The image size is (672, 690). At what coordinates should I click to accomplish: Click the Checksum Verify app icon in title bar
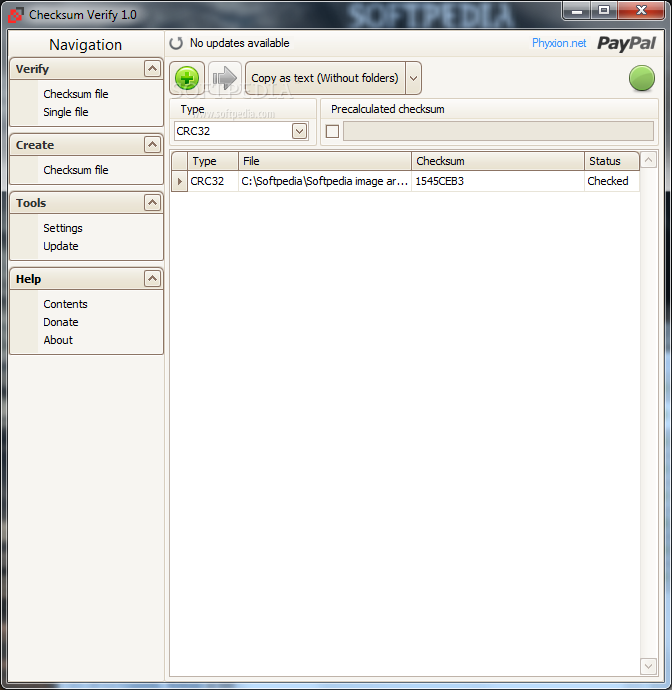[16, 15]
